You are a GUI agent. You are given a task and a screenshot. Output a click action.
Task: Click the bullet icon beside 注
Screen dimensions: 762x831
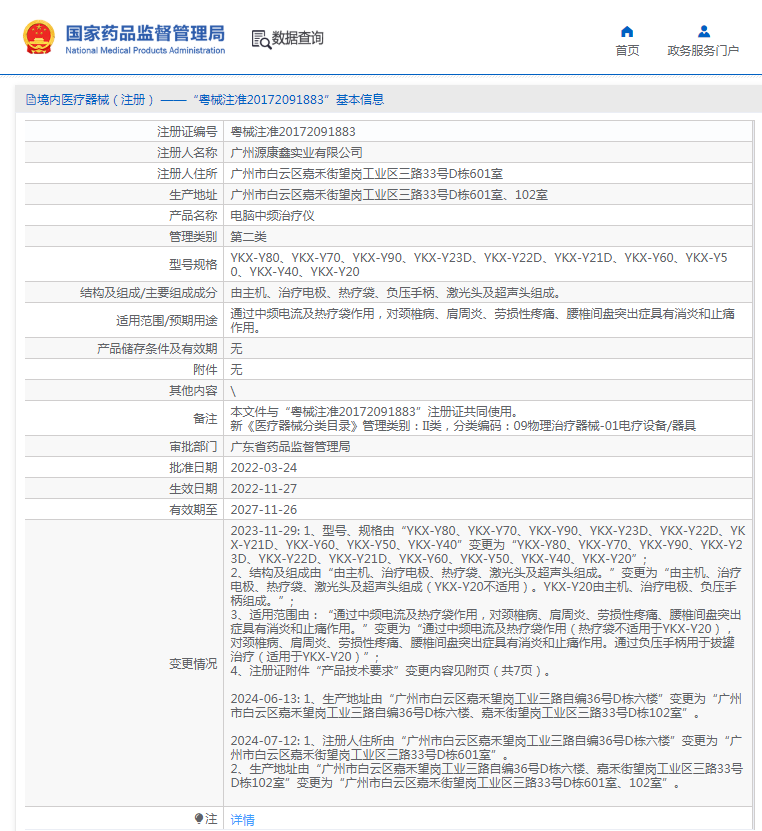click(x=199, y=818)
